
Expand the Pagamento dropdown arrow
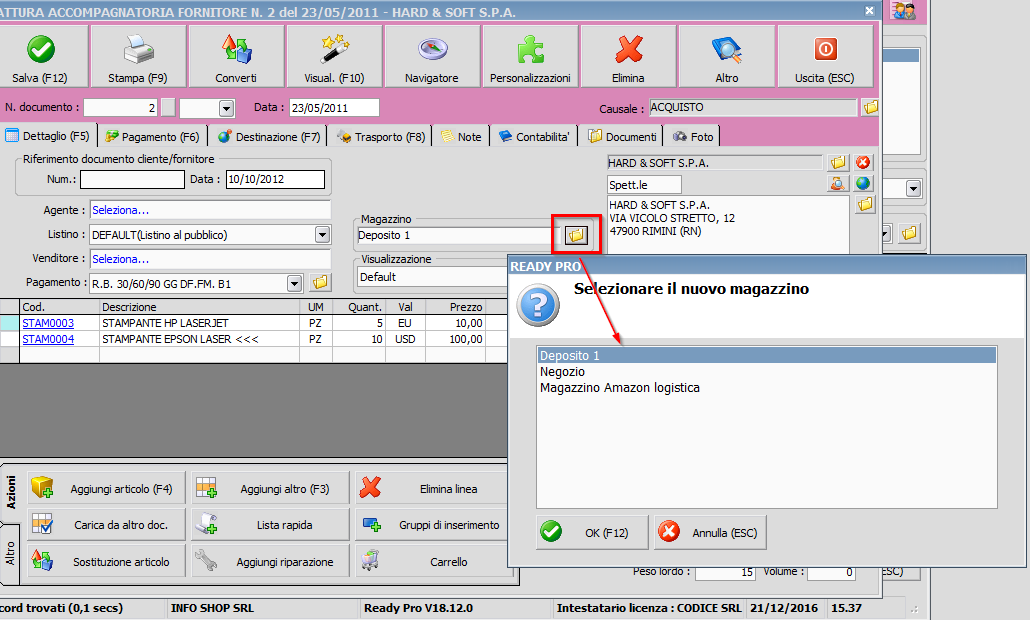(294, 283)
